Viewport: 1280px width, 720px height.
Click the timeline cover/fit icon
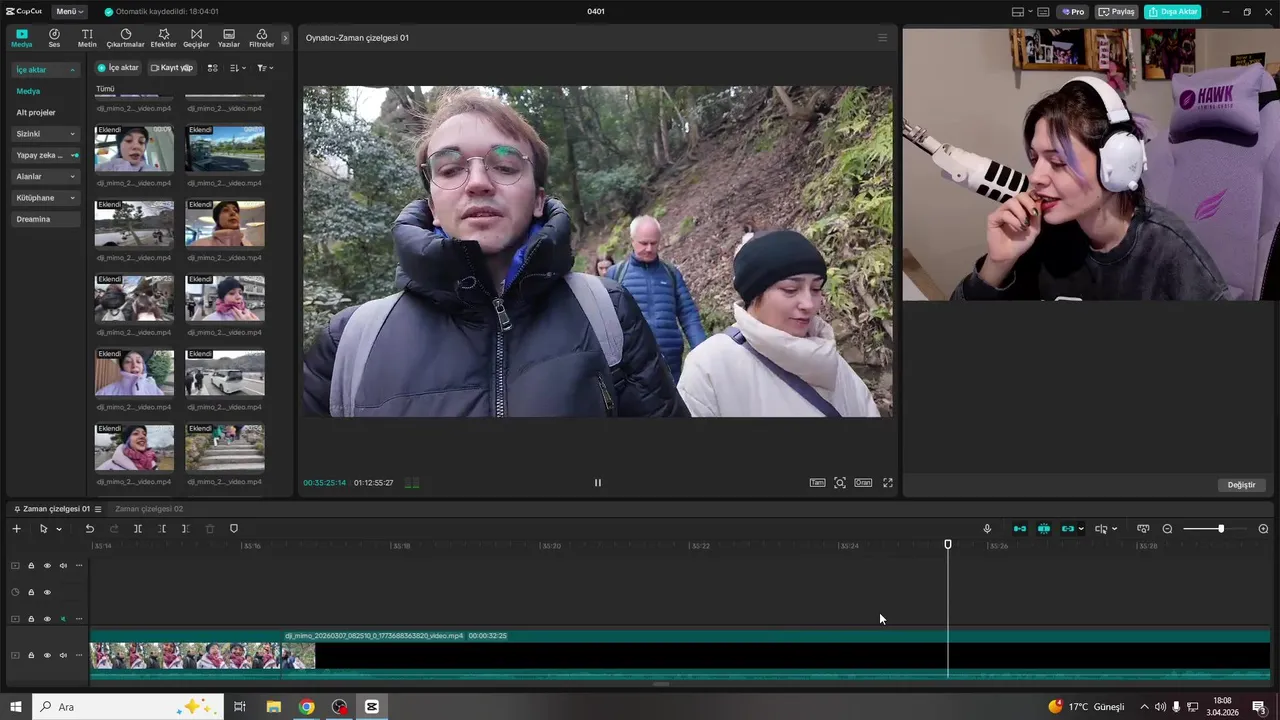click(1143, 529)
